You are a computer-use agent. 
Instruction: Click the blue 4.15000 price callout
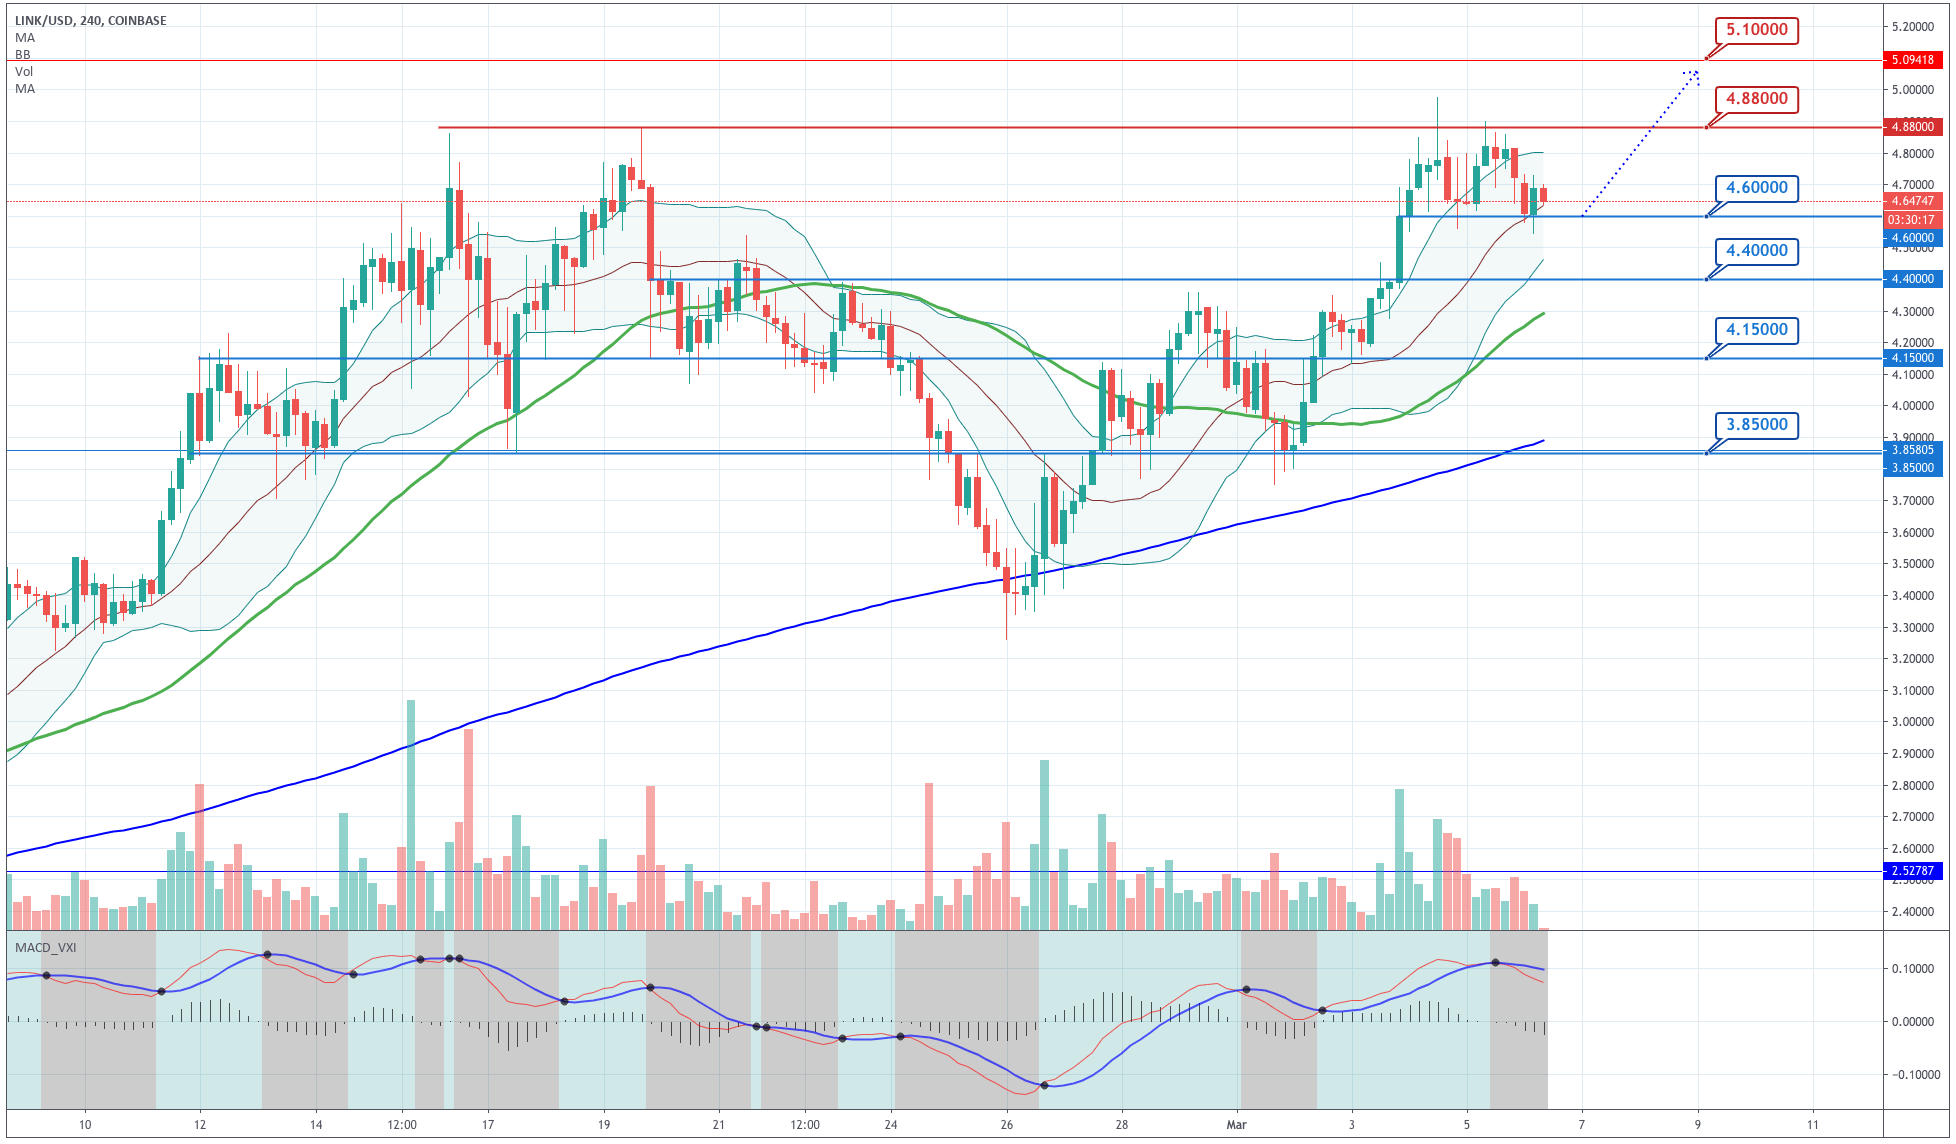(x=1757, y=330)
